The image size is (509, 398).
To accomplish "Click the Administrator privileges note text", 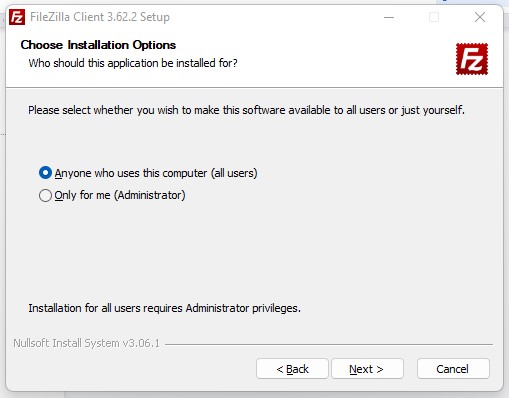I will point(164,308).
